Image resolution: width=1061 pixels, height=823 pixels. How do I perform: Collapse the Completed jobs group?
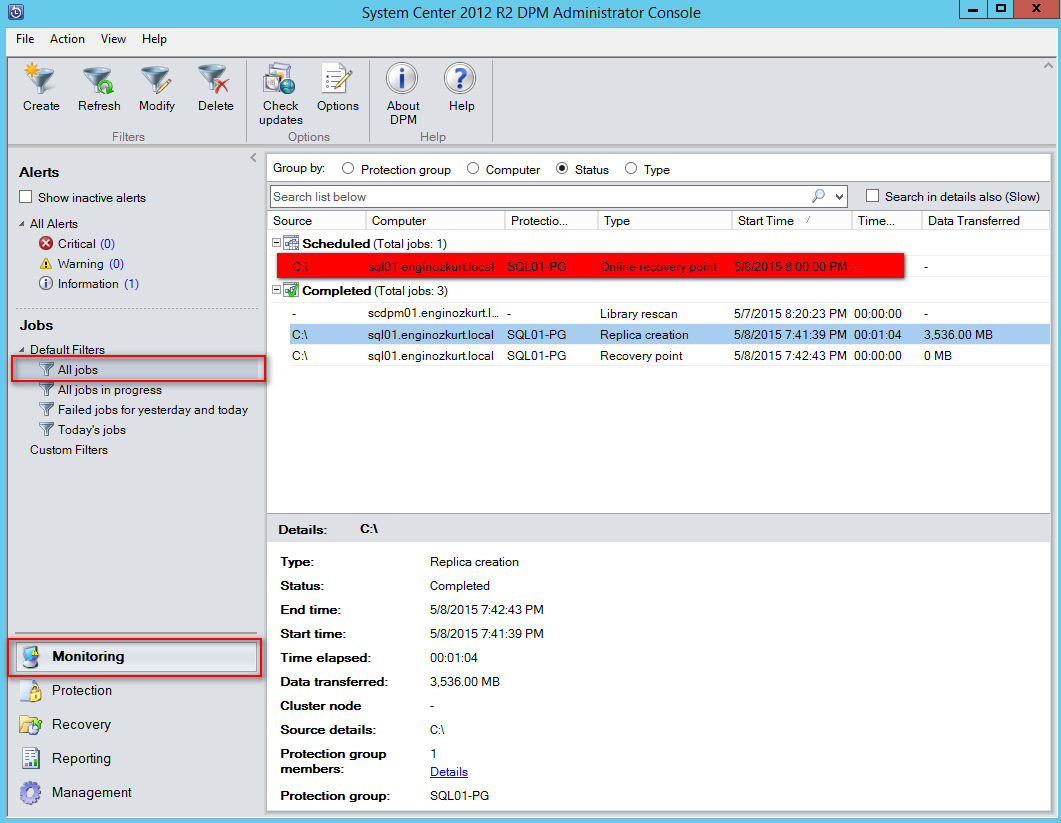276,290
